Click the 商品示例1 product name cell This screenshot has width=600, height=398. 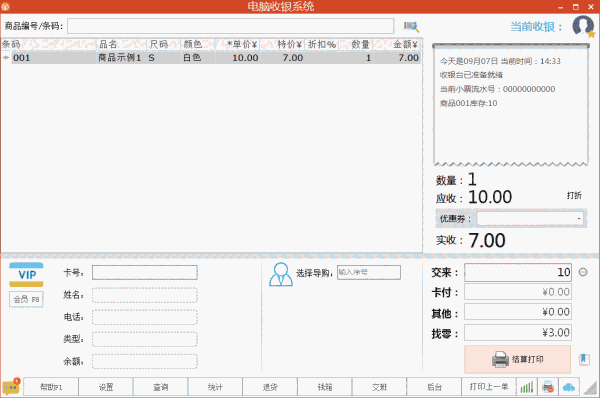click(121, 58)
